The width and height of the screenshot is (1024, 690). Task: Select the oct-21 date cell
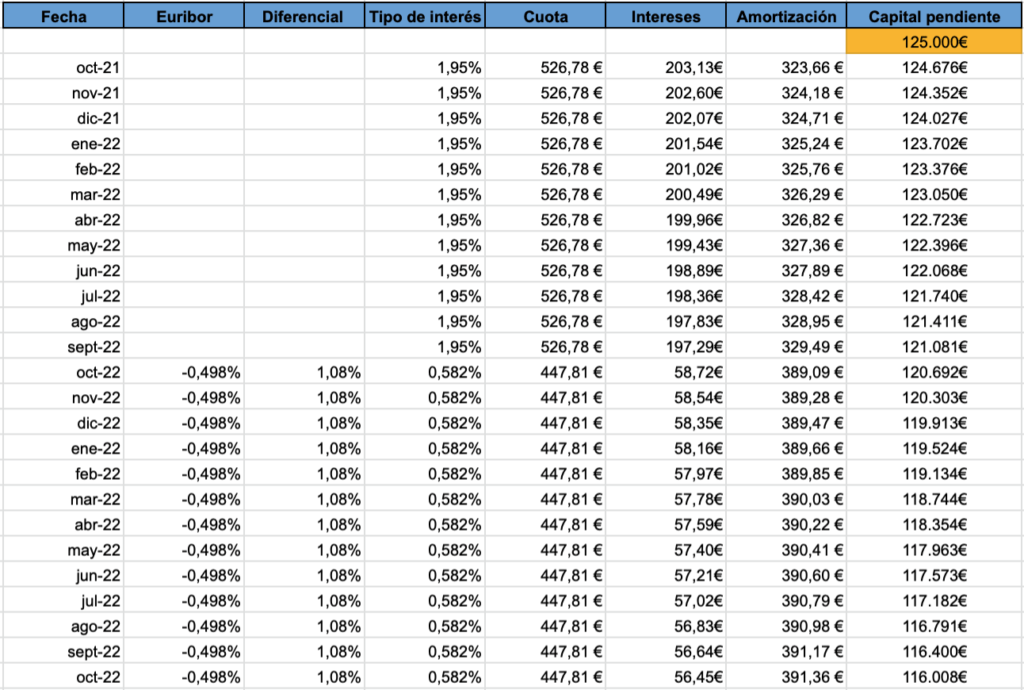(98, 67)
